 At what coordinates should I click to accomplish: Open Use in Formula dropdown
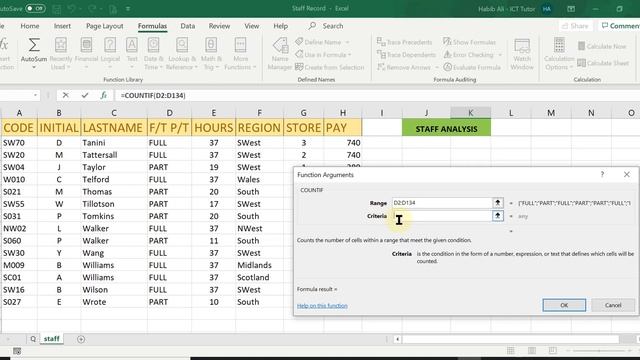point(325,54)
